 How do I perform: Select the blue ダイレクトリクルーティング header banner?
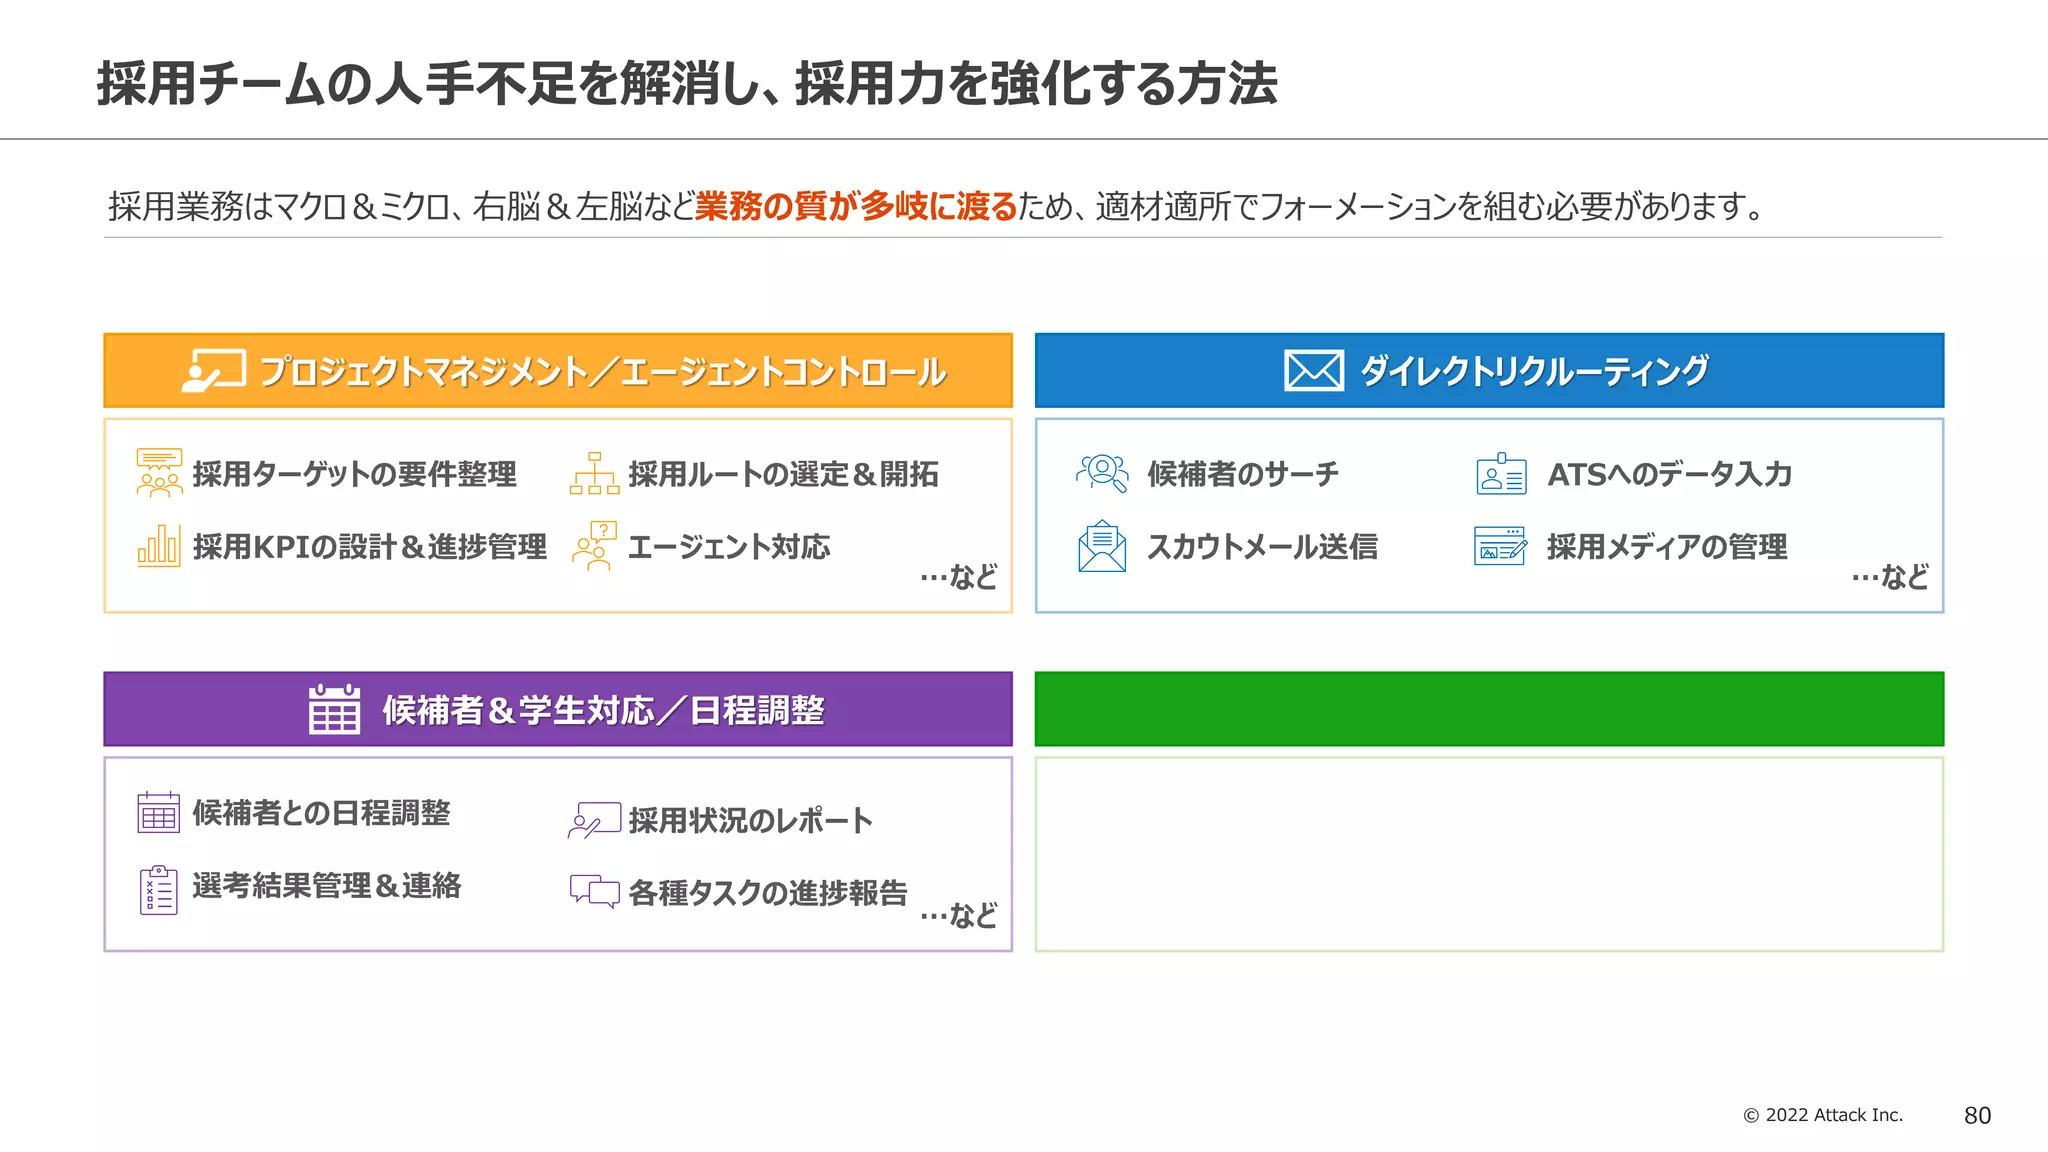(x=1489, y=371)
